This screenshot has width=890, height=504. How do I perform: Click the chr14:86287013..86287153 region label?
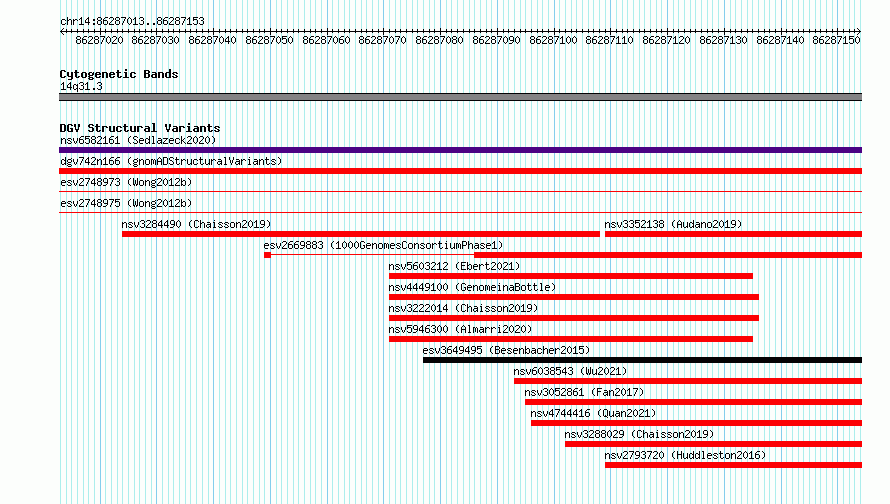point(132,21)
